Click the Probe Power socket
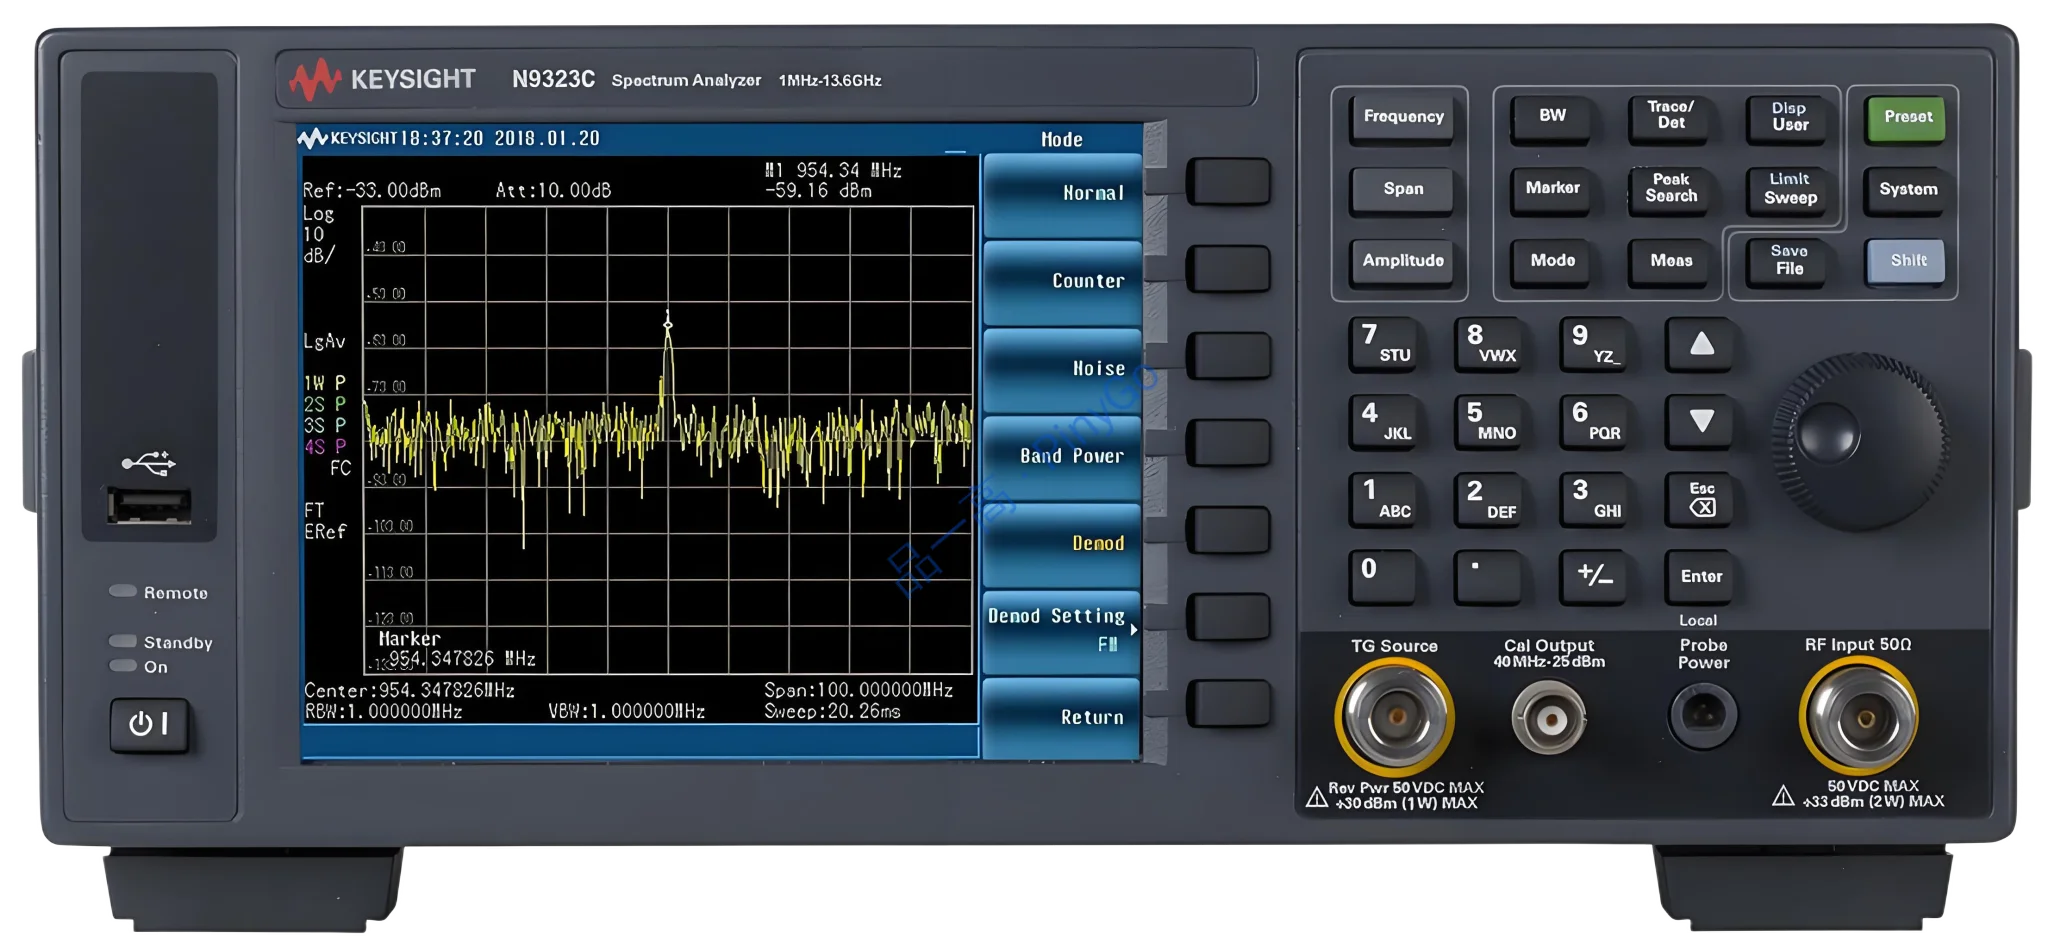This screenshot has width=2048, height=950. 1703,714
